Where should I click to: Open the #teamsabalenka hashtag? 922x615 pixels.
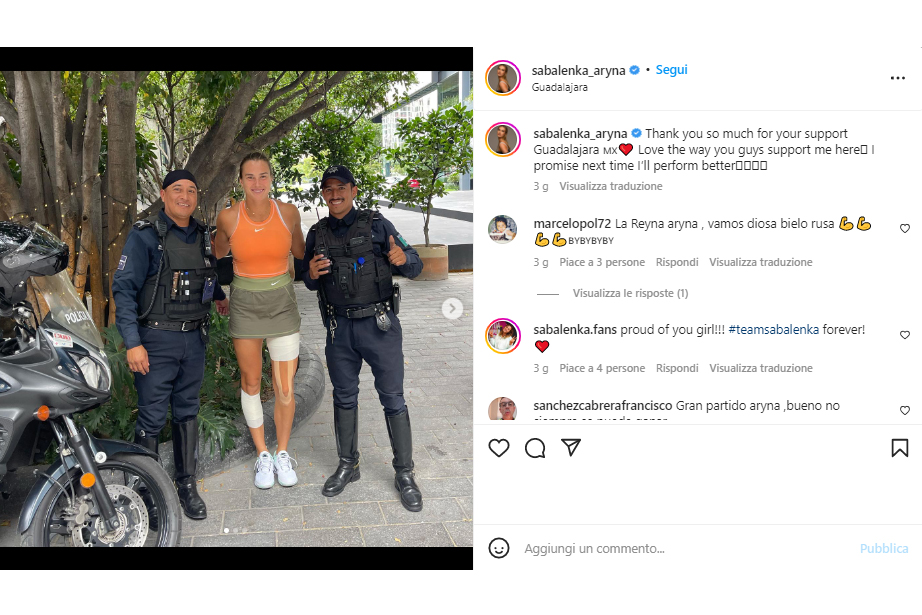coord(773,329)
